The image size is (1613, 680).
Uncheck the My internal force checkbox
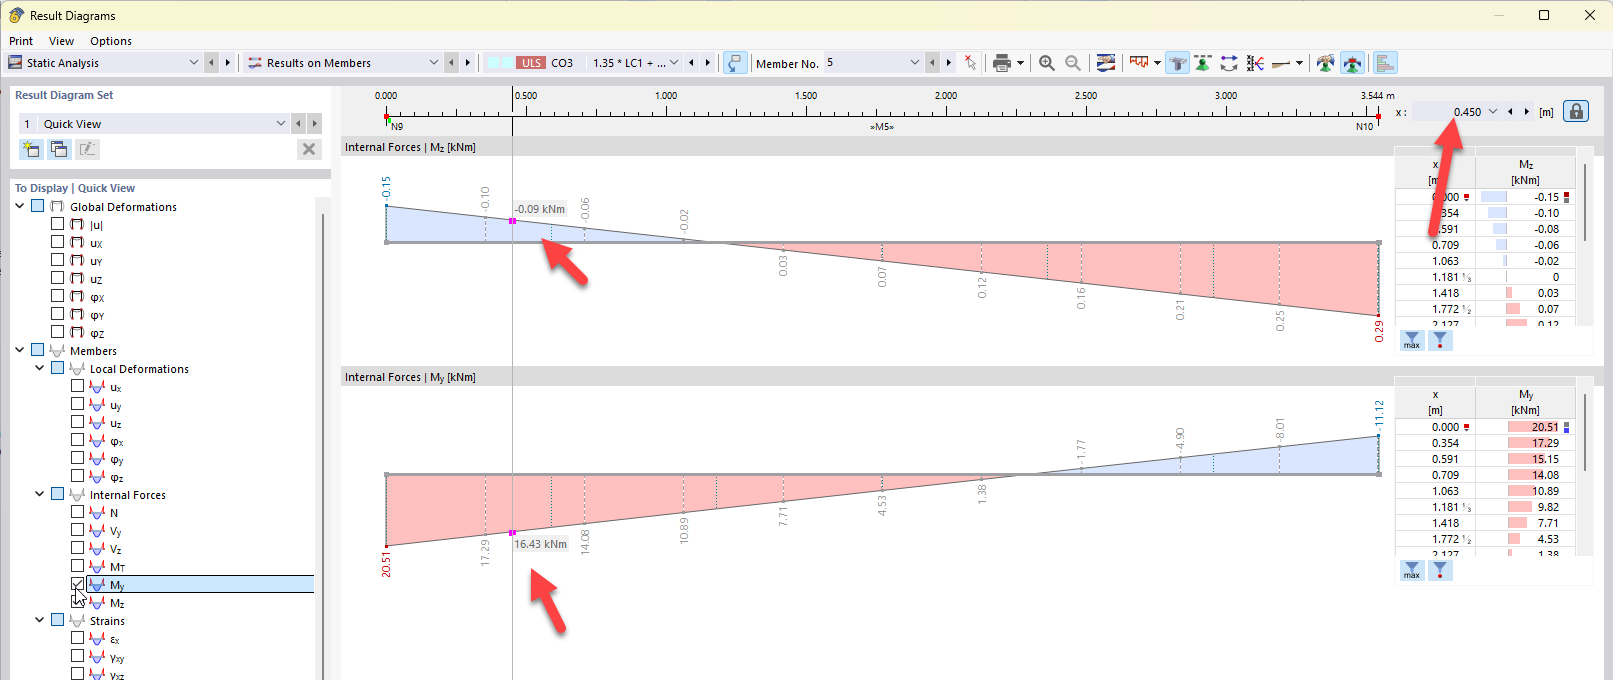pos(78,585)
